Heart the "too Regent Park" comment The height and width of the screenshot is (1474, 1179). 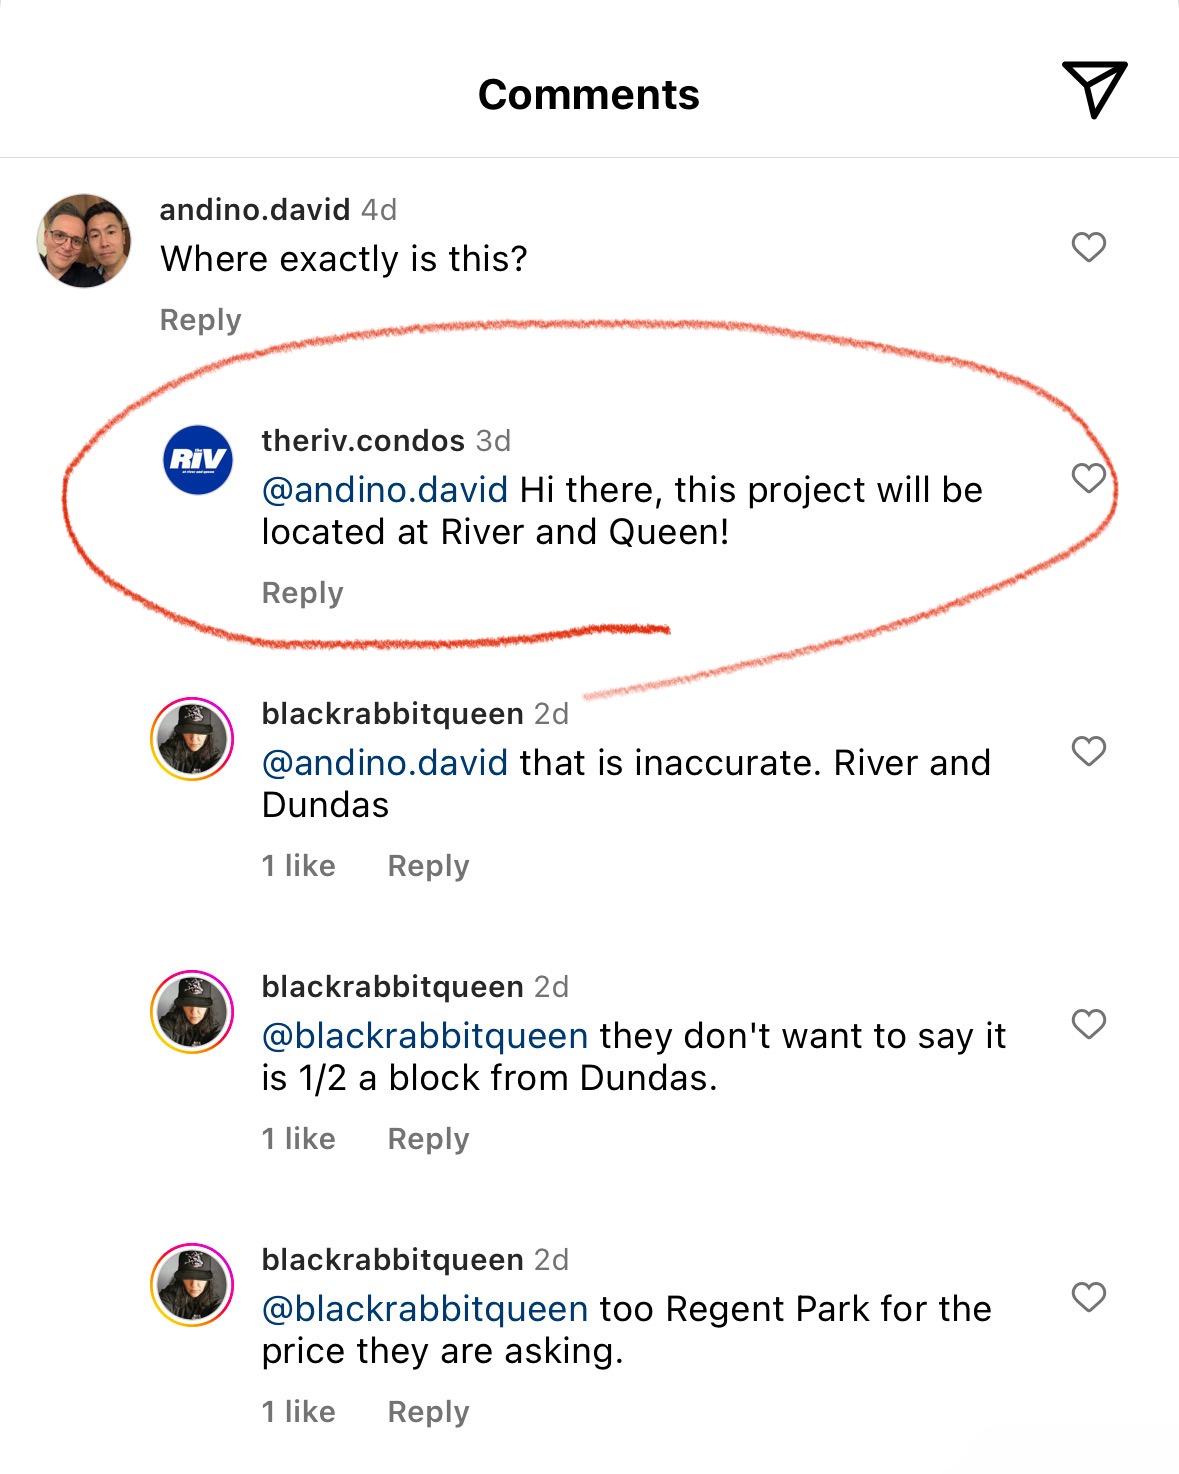tap(1088, 1297)
